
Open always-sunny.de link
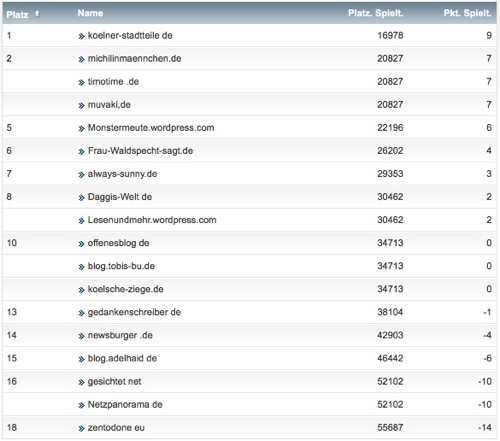(x=122, y=174)
